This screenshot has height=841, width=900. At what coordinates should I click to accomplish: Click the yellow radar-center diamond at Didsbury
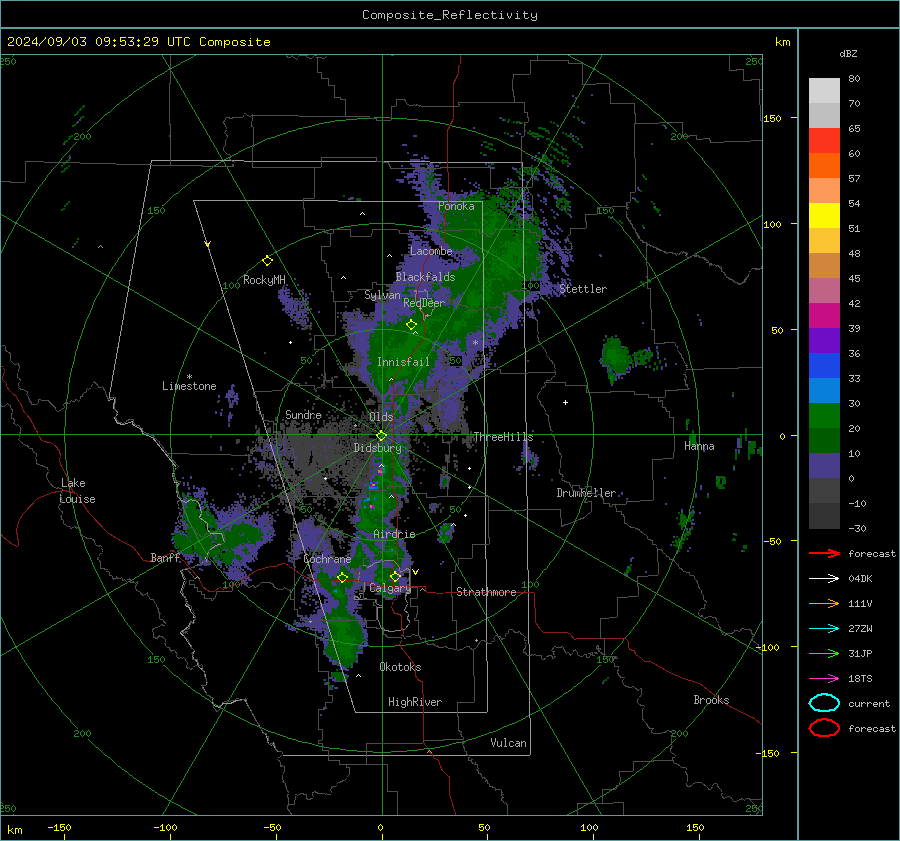(381, 436)
